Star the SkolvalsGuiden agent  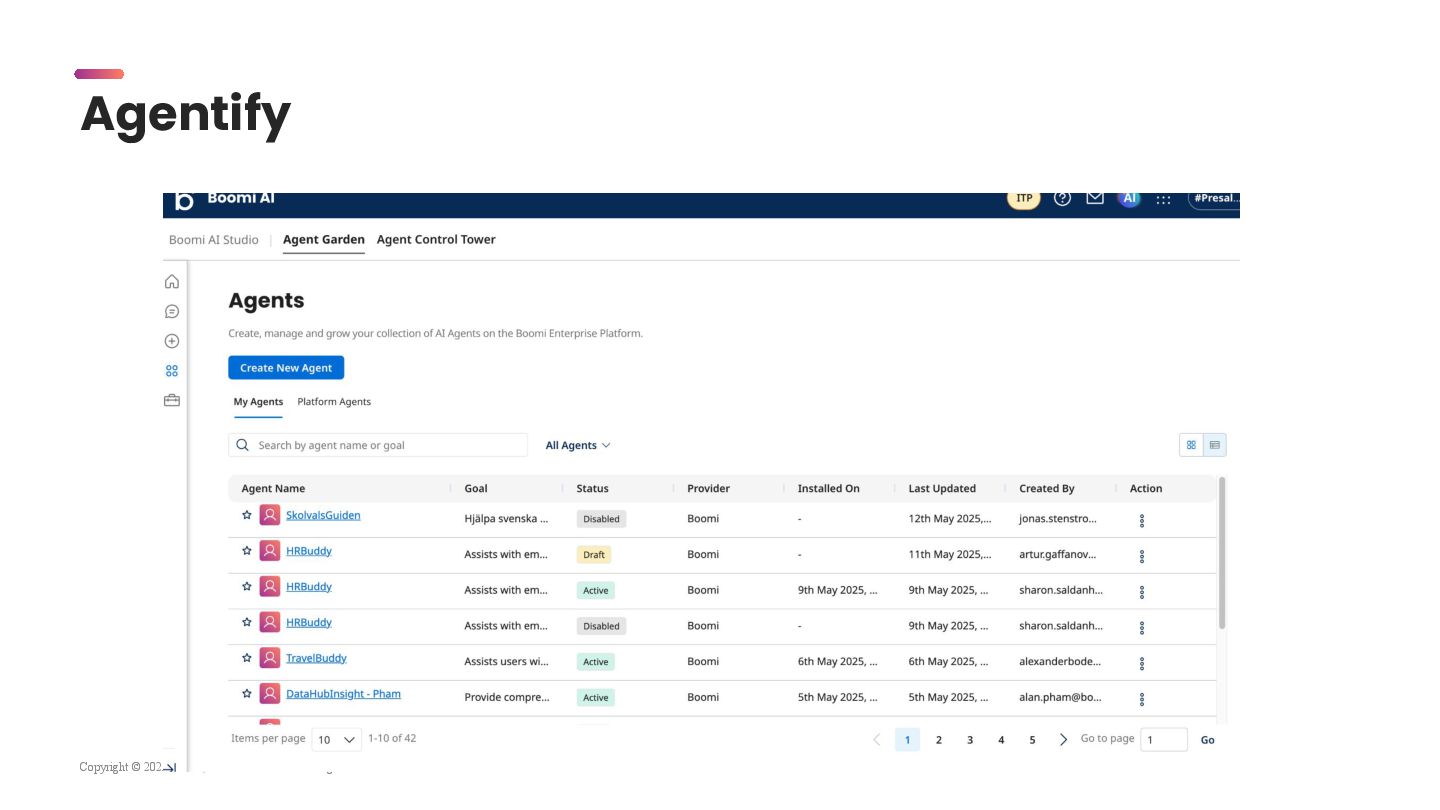pyautogui.click(x=247, y=515)
